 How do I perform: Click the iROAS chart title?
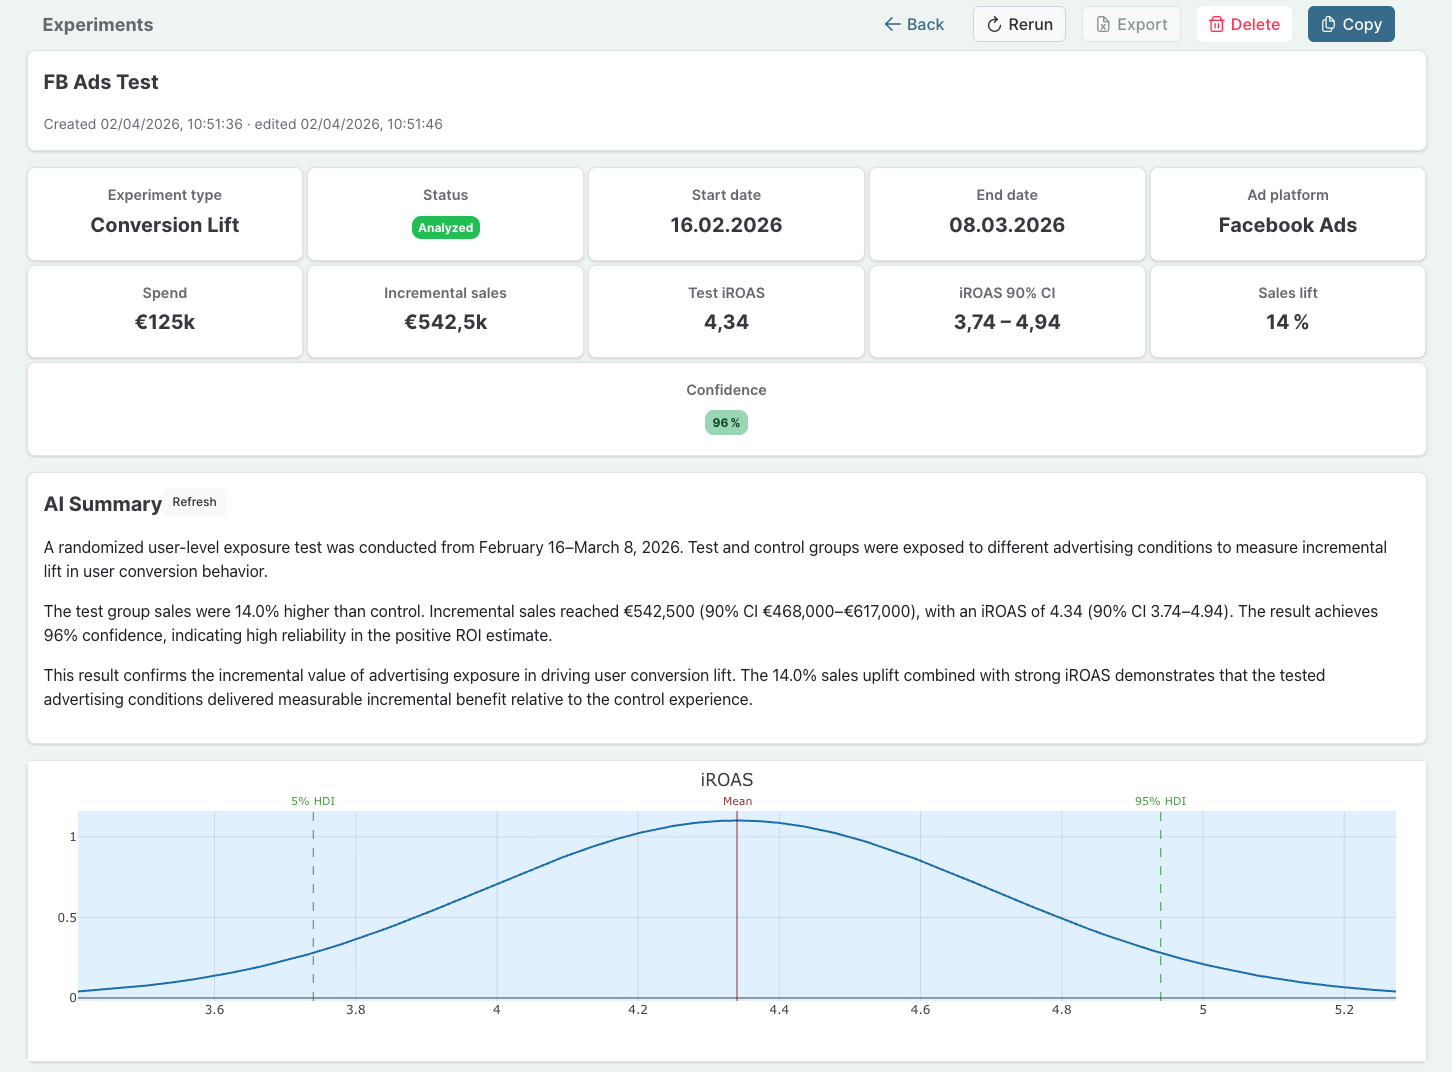pyautogui.click(x=726, y=780)
